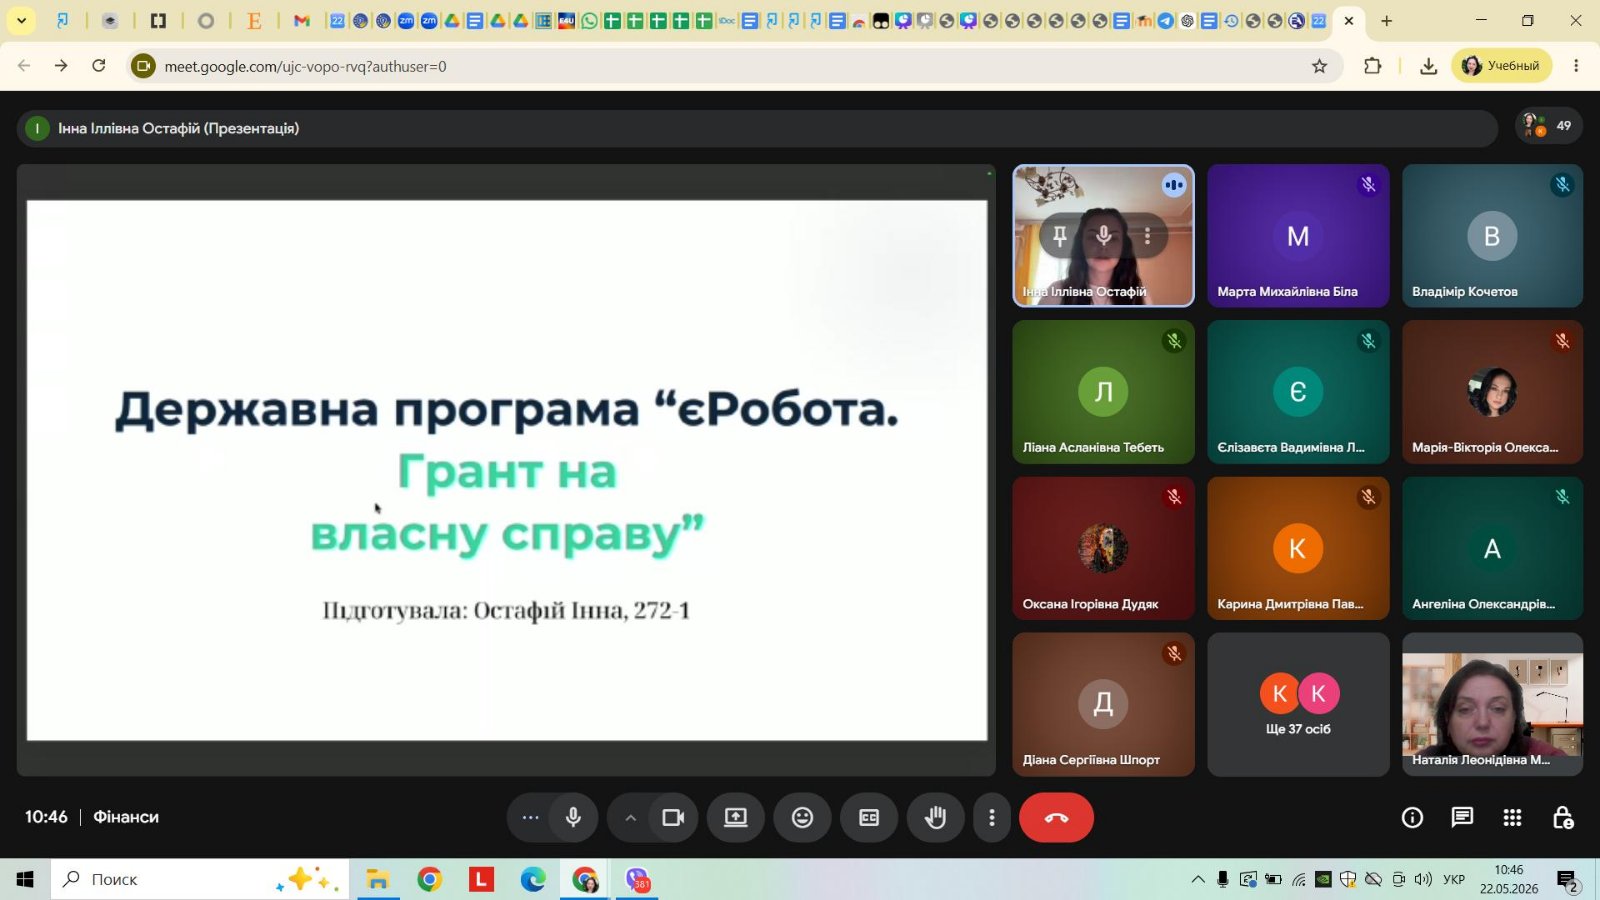Click the browser Forward arrow
This screenshot has width=1600, height=900.
[x=61, y=66]
